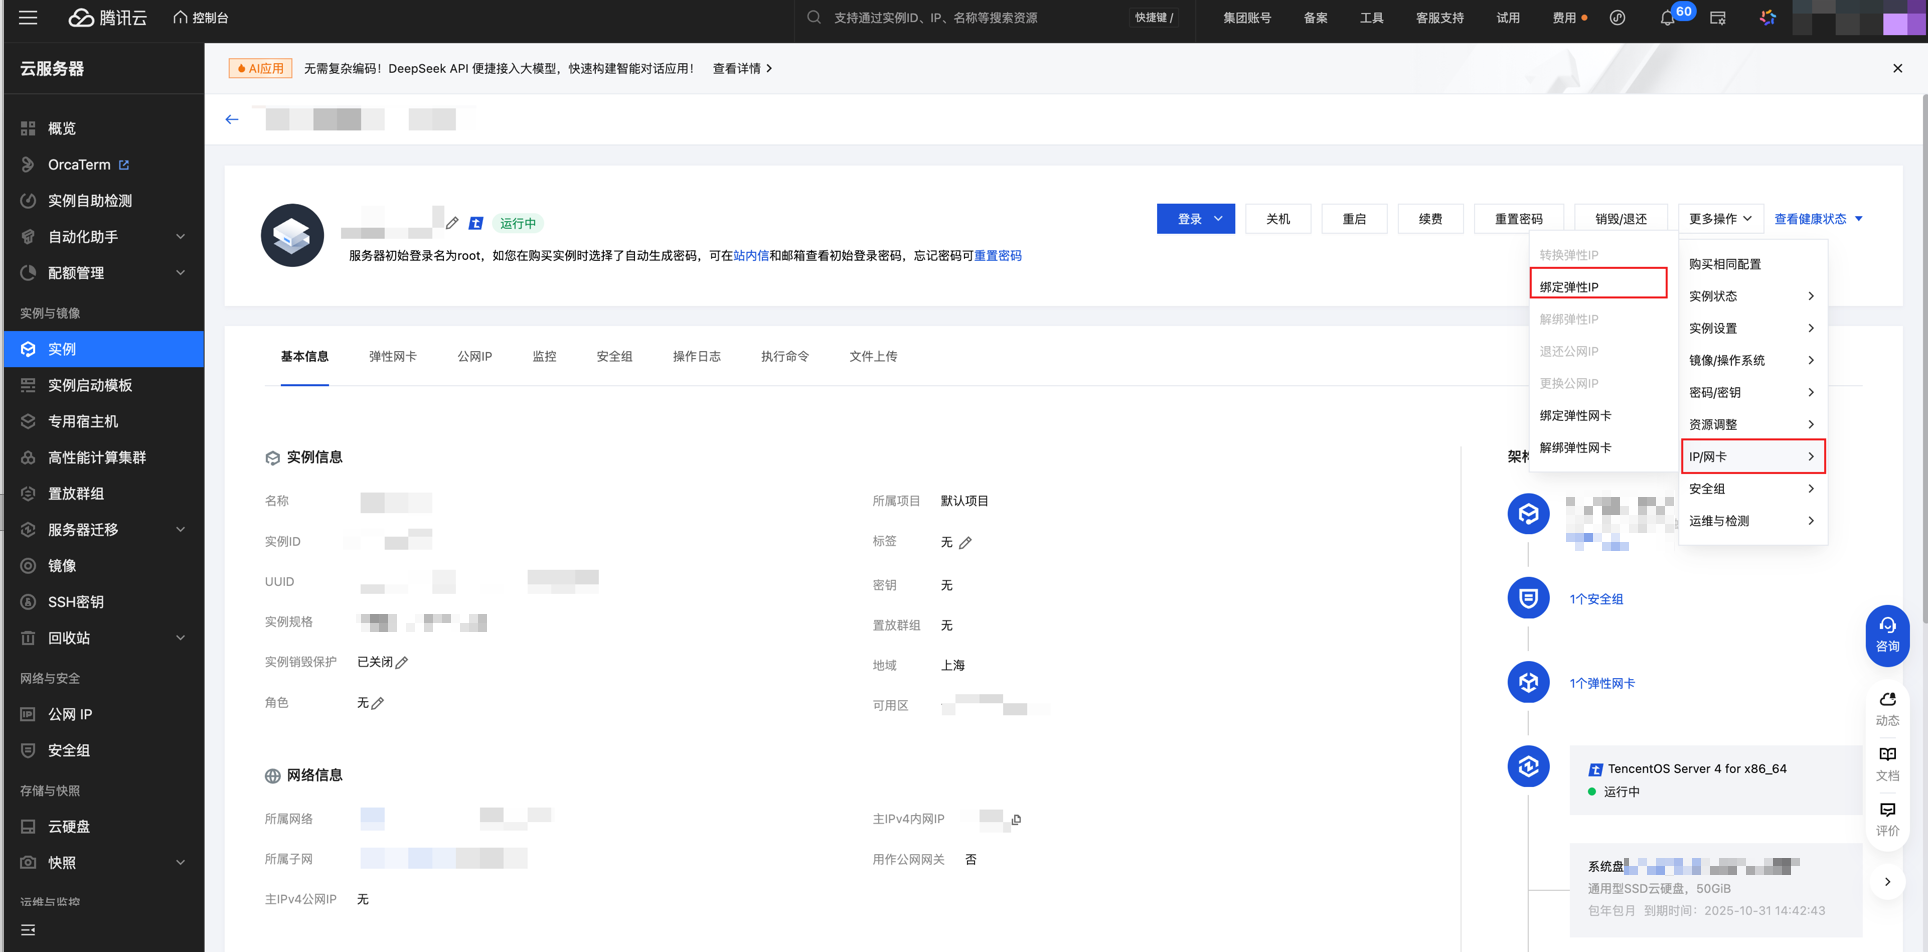Click the 重置密码 button
The width and height of the screenshot is (1928, 952).
(1517, 219)
